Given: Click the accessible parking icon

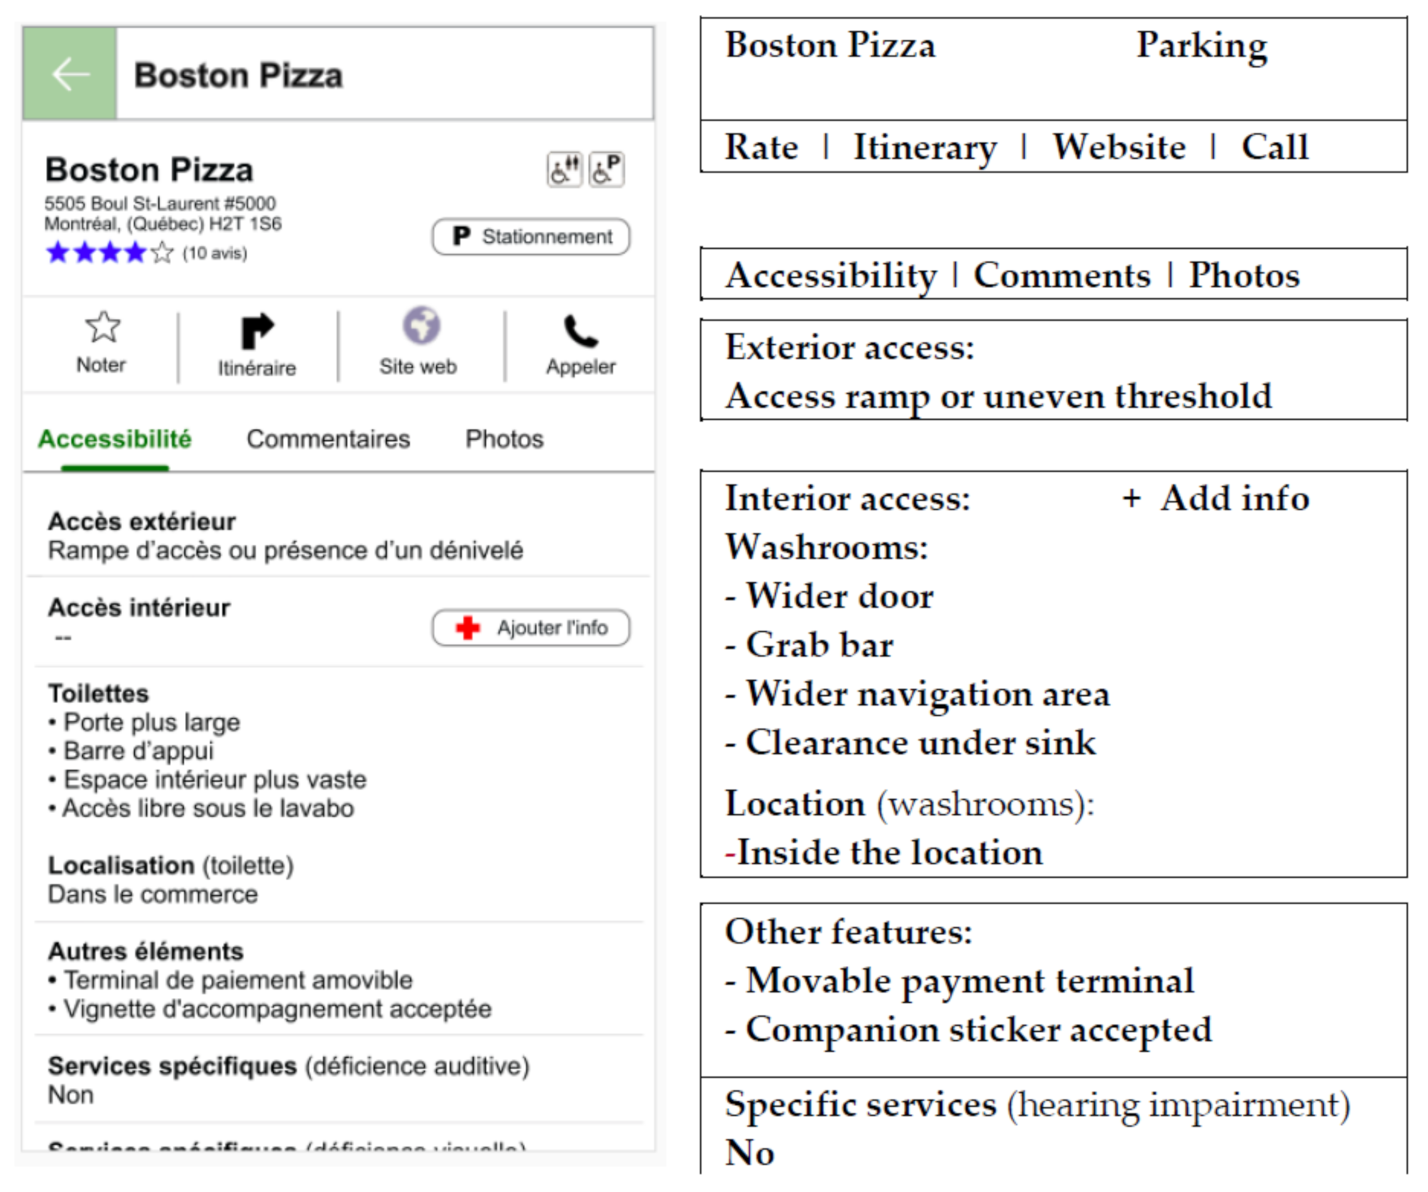Looking at the screenshot, I should (606, 169).
